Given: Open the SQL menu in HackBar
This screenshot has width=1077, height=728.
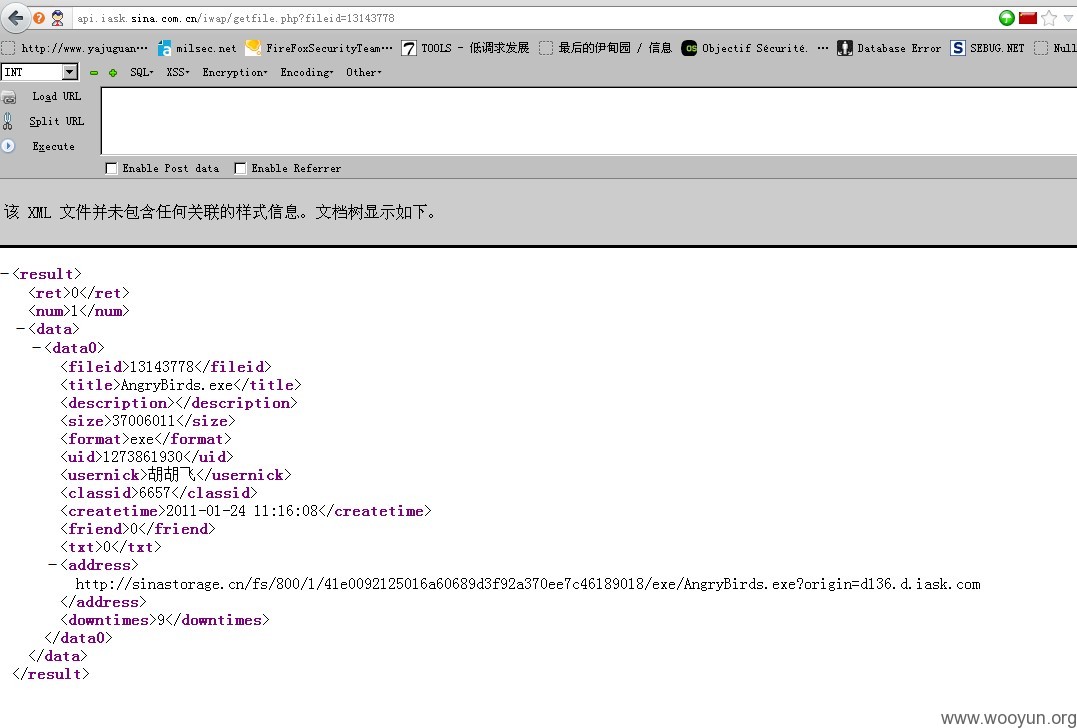Looking at the screenshot, I should (141, 72).
